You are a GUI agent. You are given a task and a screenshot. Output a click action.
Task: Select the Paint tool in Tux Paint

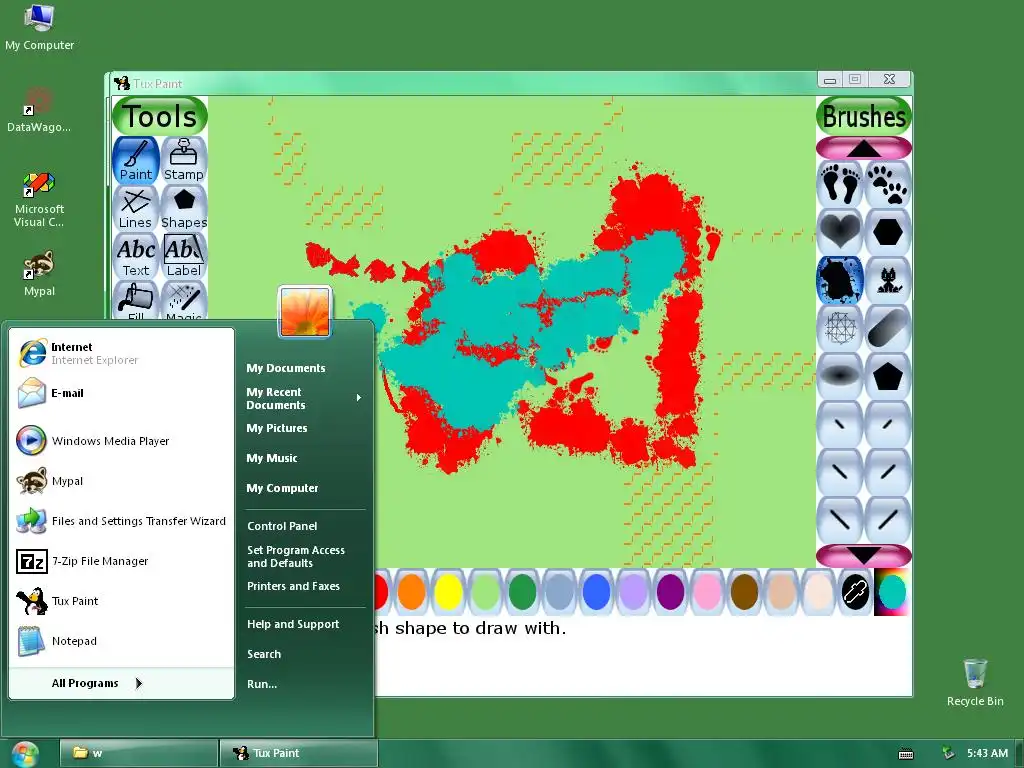point(136,160)
